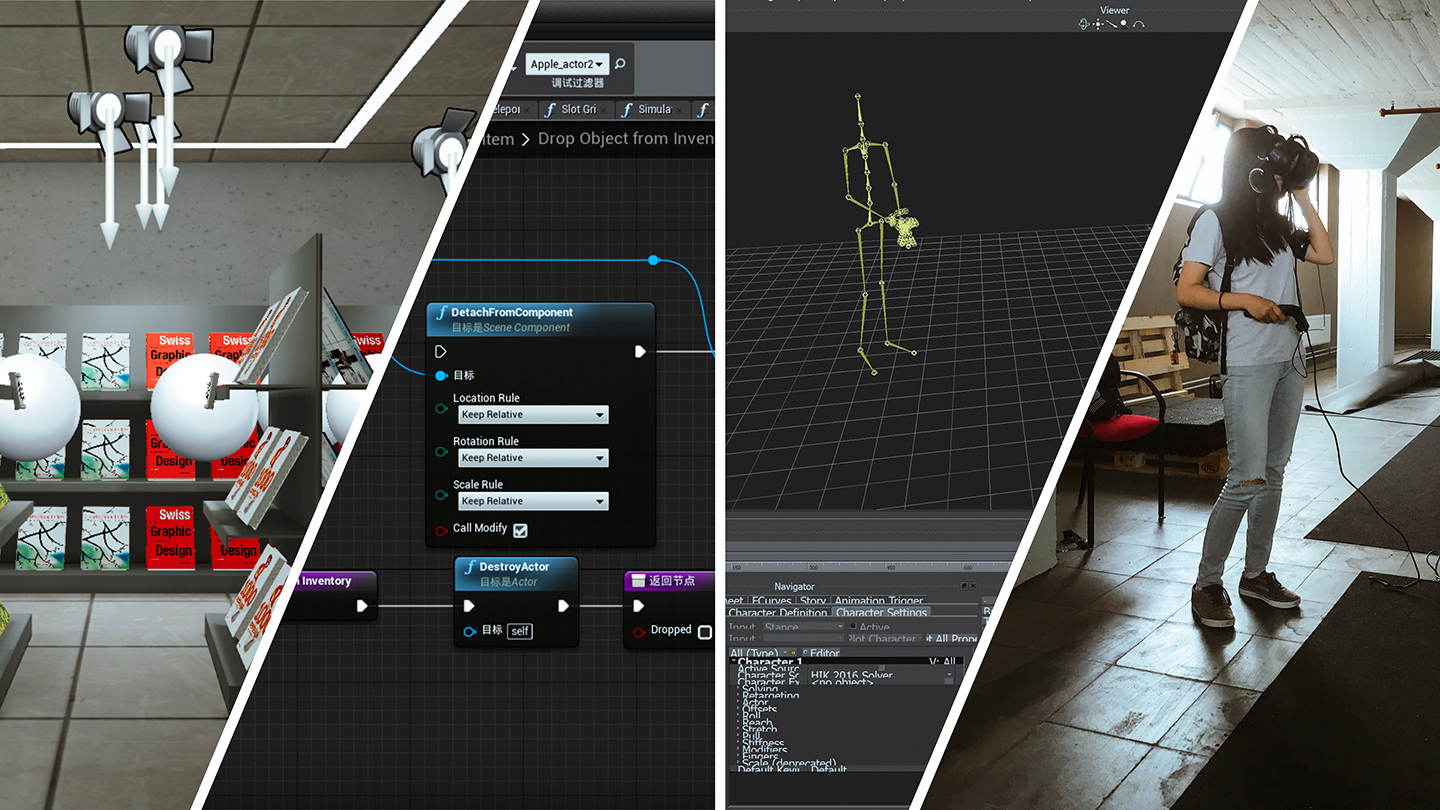Click the DestroyActor input execution pin
This screenshot has height=810, width=1440.
pos(468,606)
